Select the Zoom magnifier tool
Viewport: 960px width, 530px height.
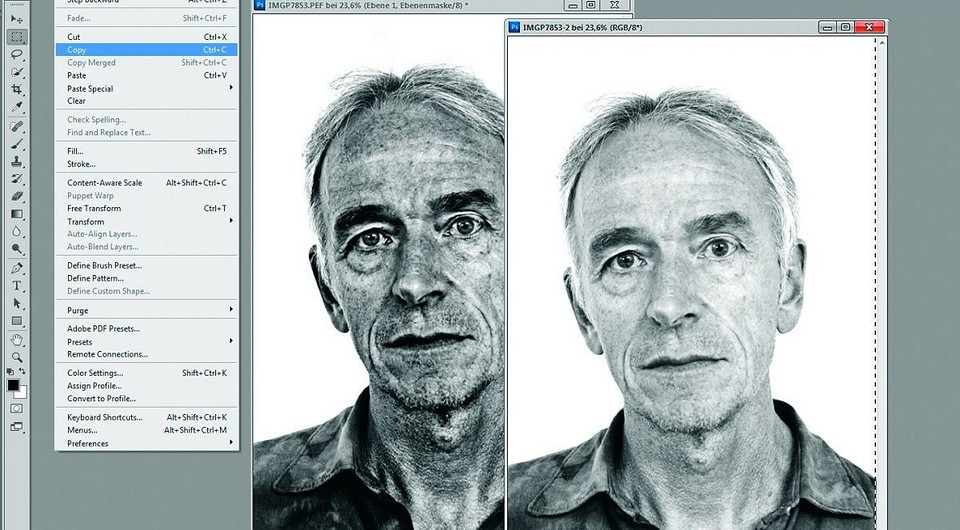tap(17, 357)
